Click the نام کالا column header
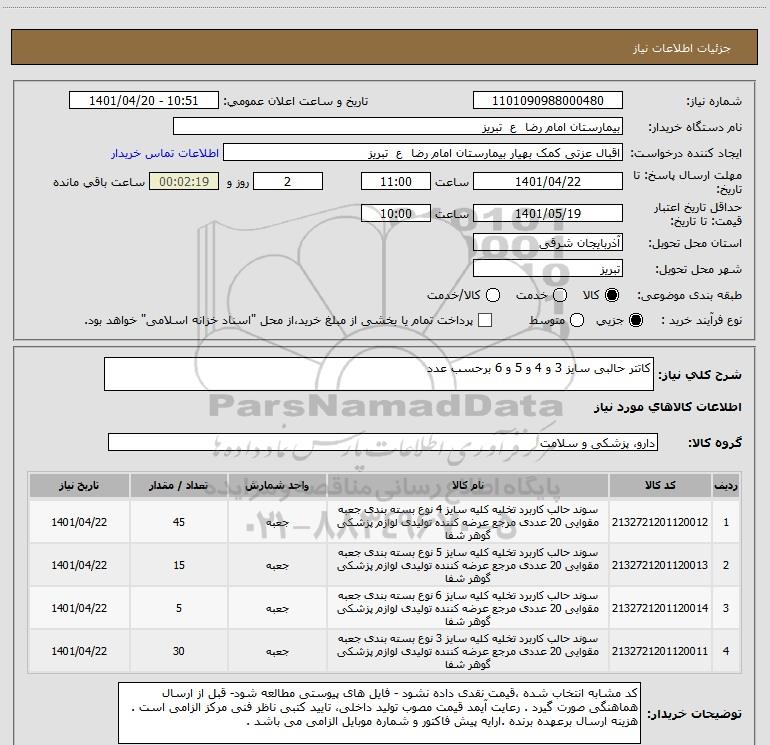Image resolution: width=770 pixels, height=745 pixels. point(468,485)
